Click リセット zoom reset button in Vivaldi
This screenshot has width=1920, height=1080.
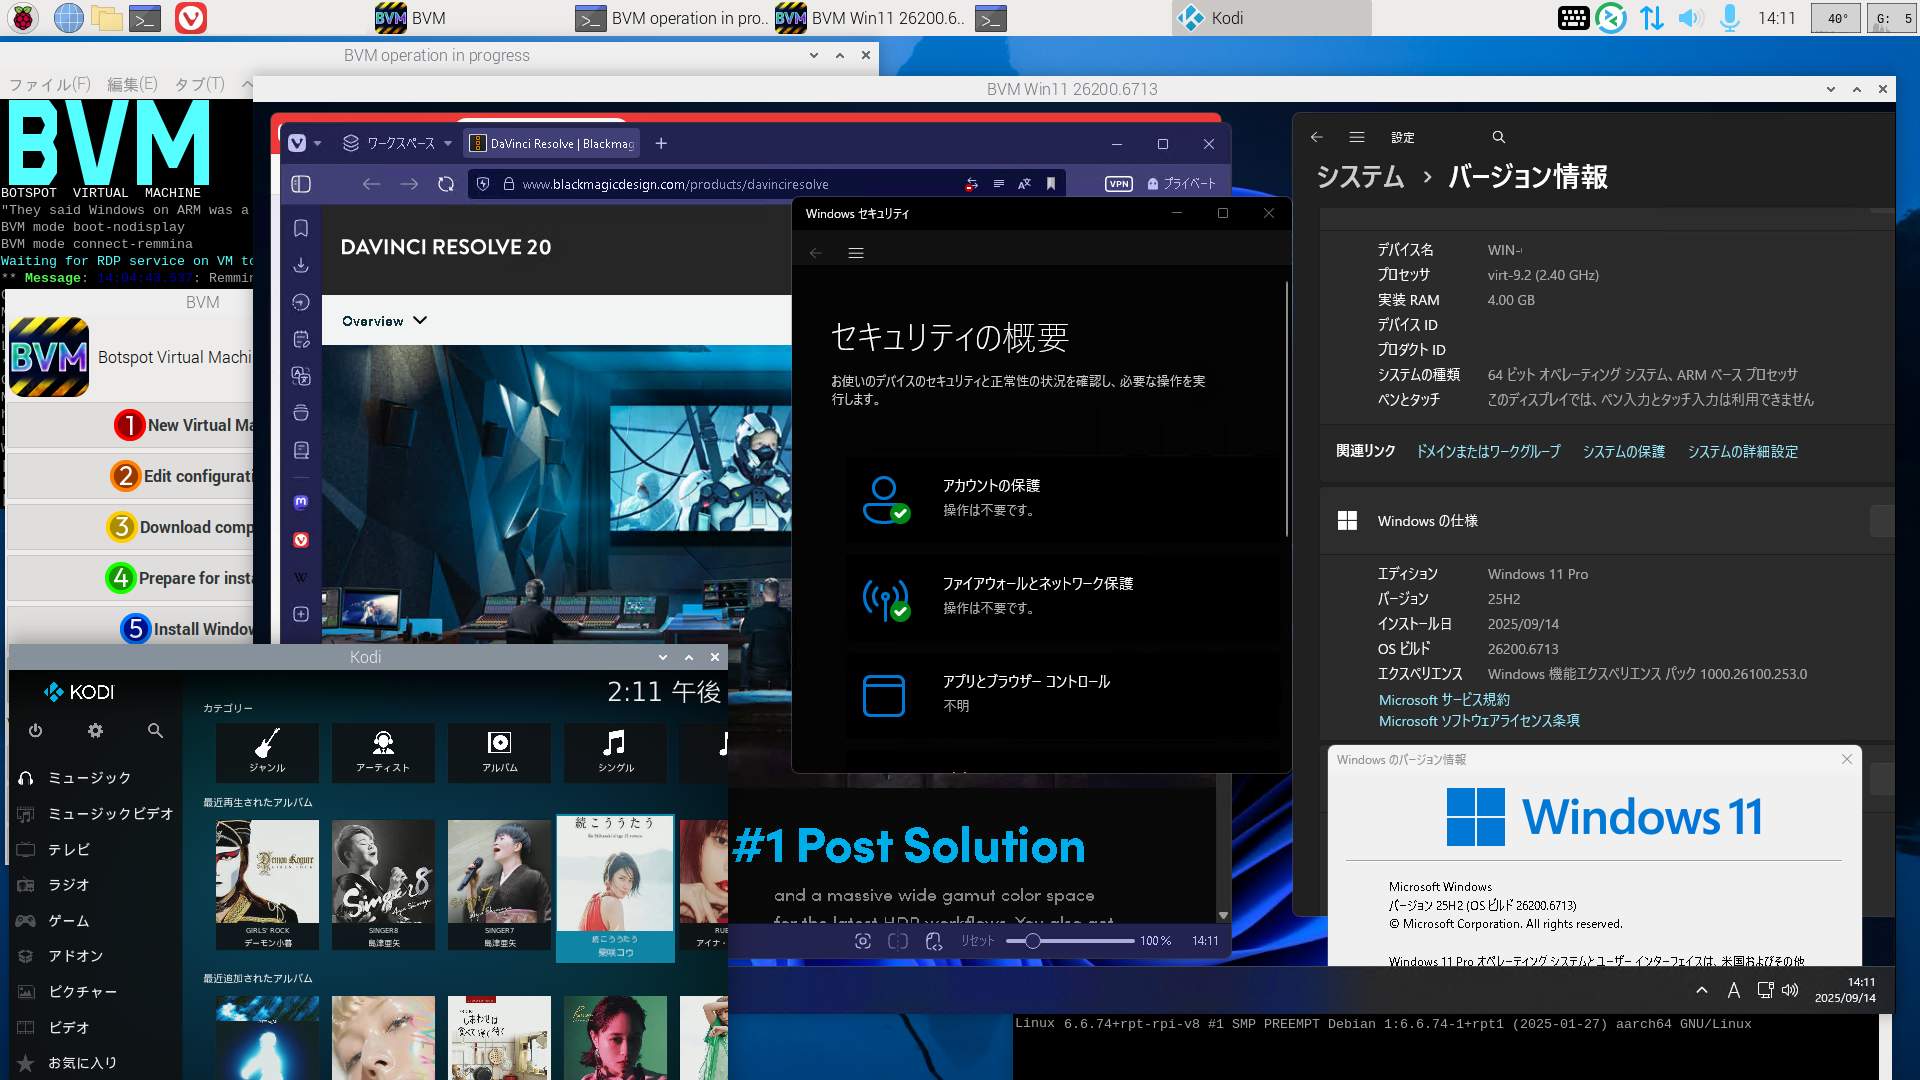(977, 941)
